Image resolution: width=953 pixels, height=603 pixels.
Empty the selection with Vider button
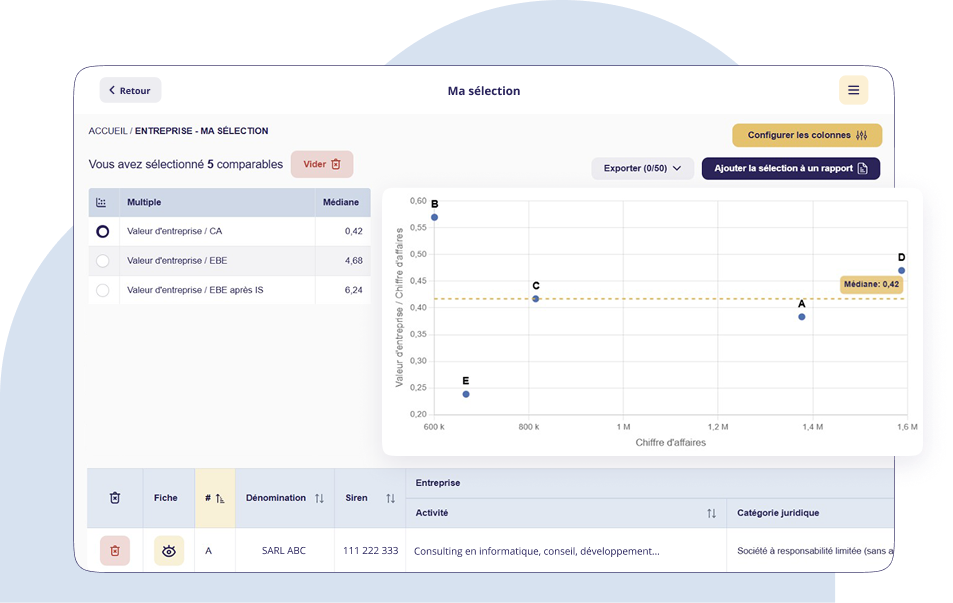pyautogui.click(x=322, y=164)
